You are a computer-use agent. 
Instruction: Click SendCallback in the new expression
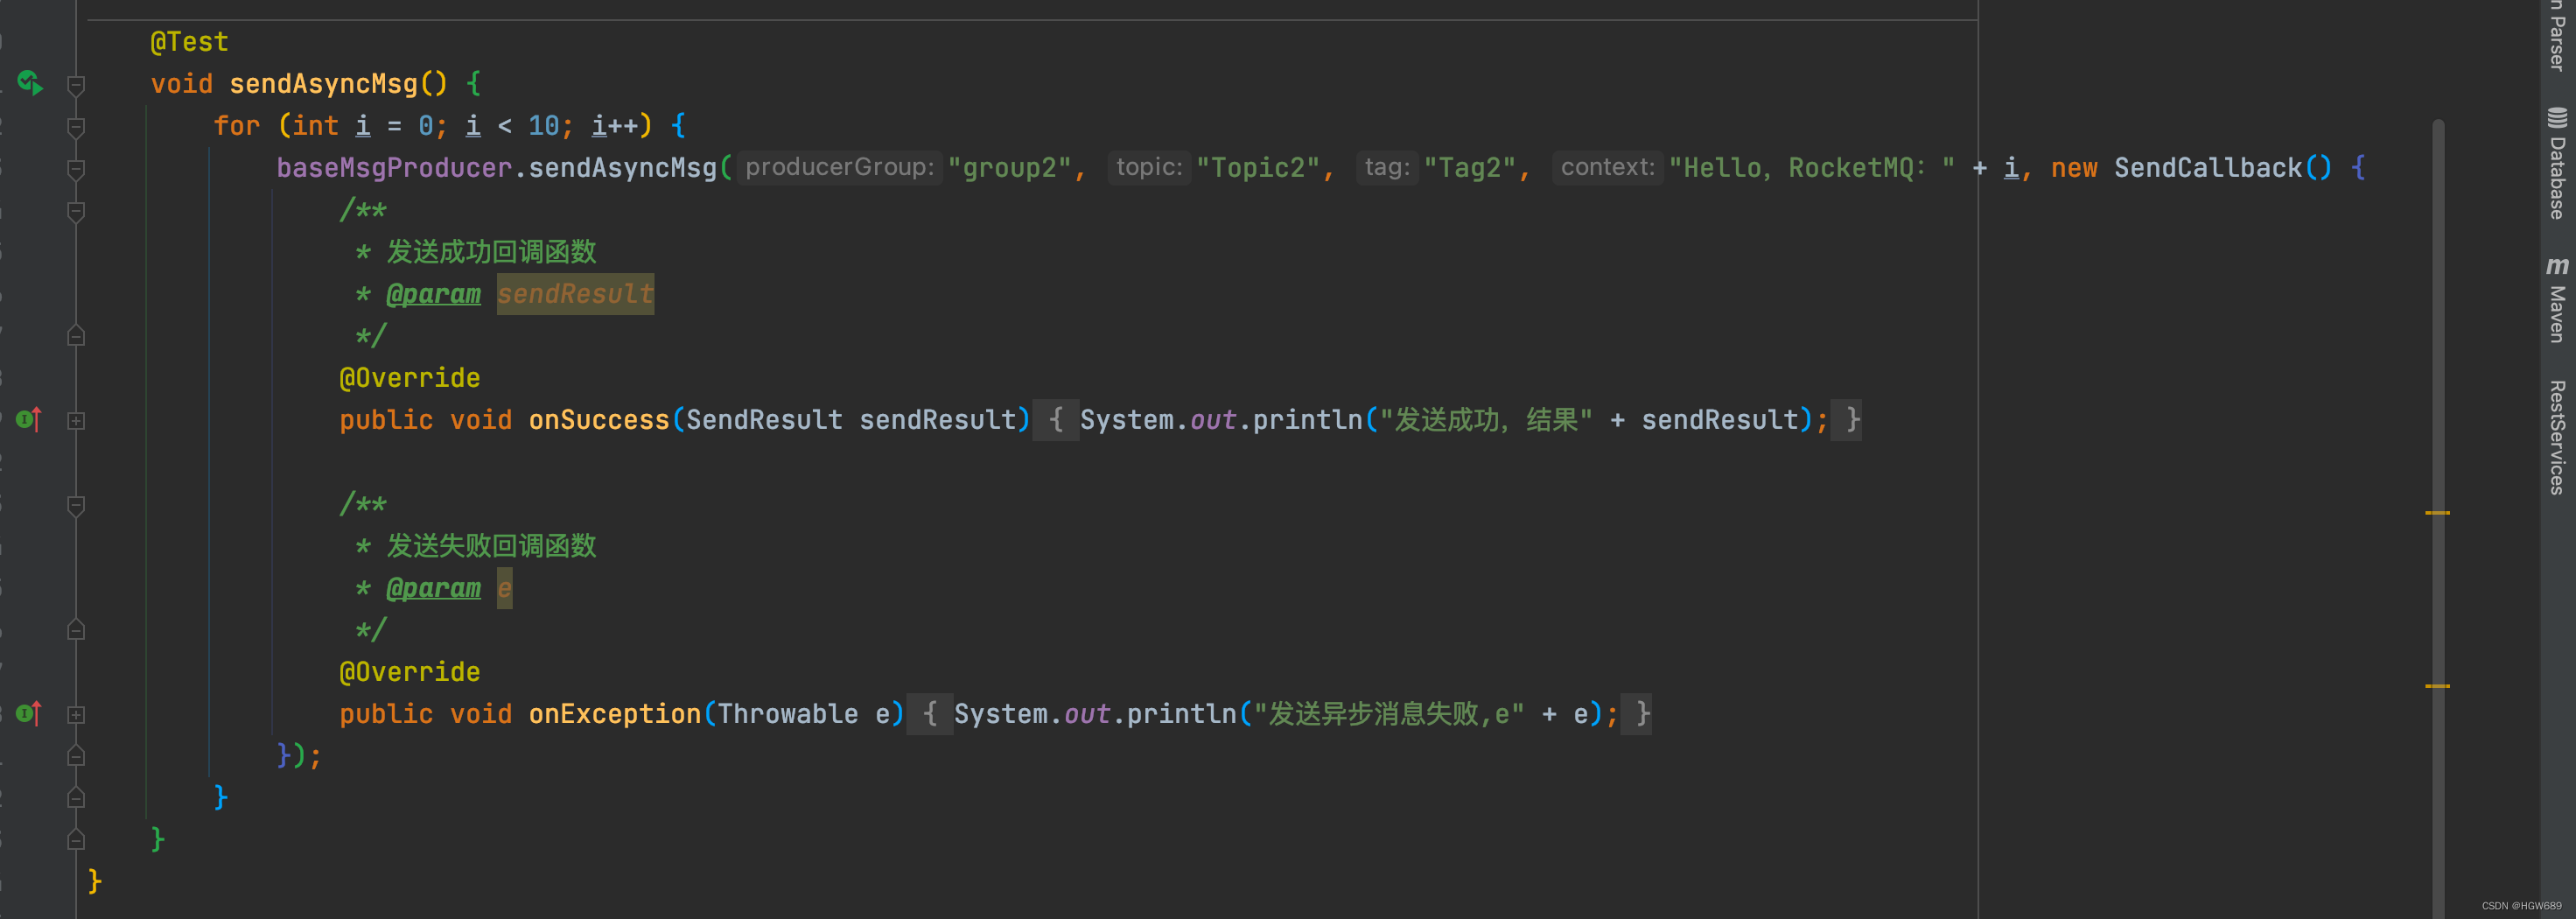tap(2208, 168)
